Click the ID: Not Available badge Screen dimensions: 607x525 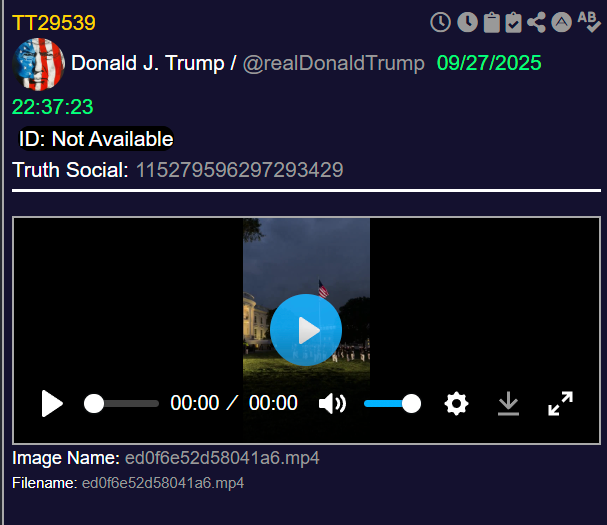[96, 139]
